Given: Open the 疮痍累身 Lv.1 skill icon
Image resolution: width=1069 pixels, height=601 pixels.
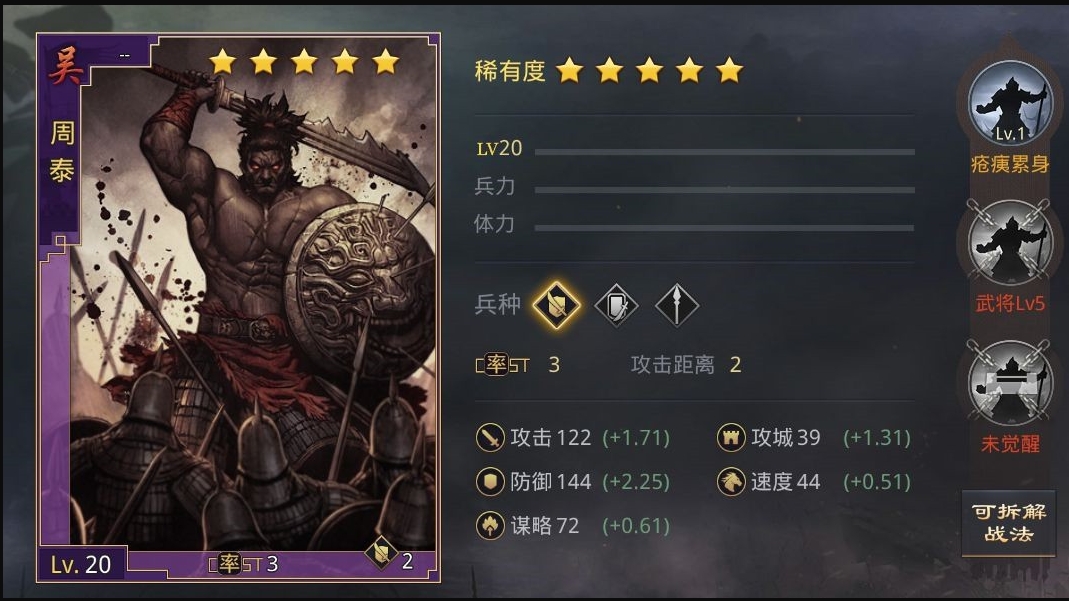Looking at the screenshot, I should tap(1010, 102).
